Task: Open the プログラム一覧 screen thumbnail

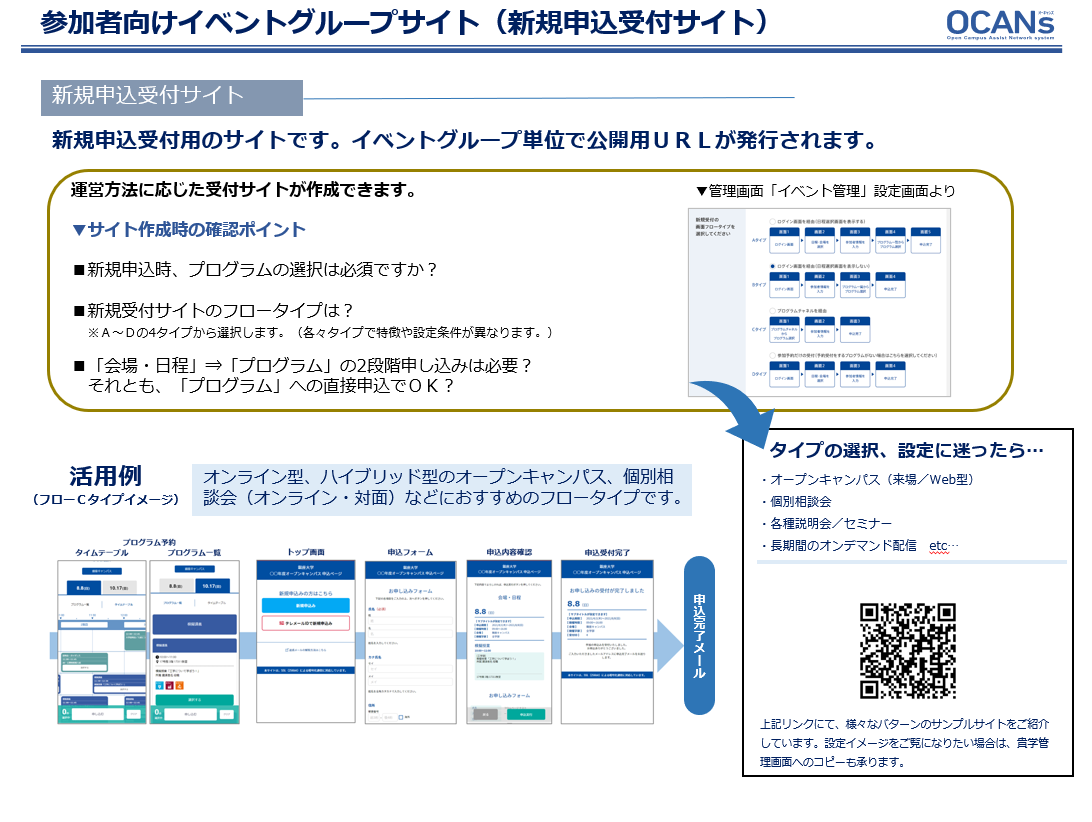Action: (x=194, y=642)
